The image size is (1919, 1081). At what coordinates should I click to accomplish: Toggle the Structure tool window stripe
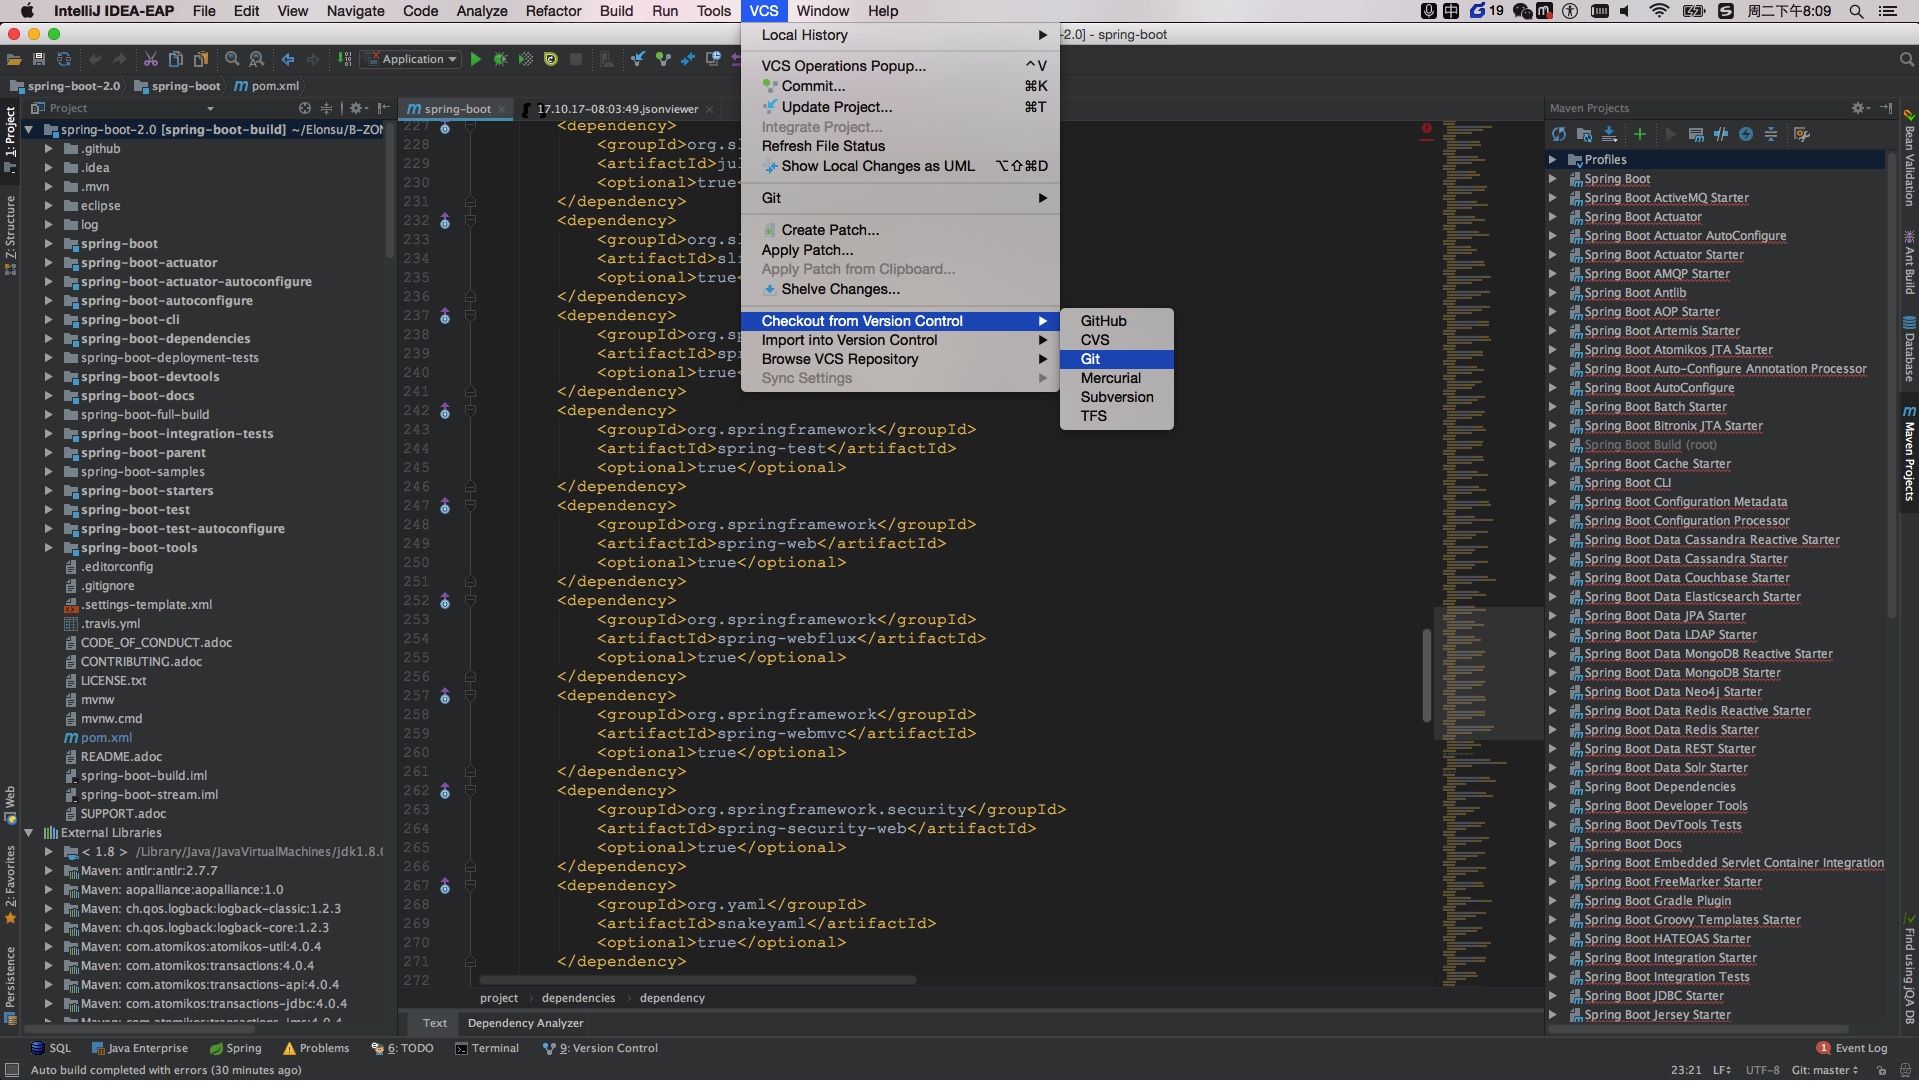coord(10,234)
